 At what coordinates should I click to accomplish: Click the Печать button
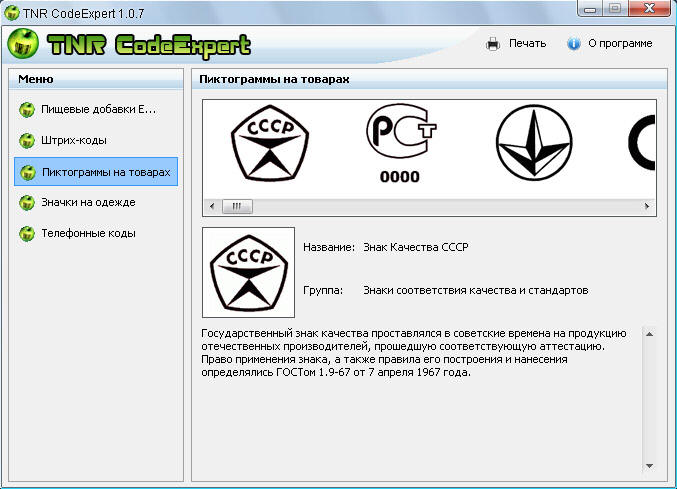click(516, 44)
